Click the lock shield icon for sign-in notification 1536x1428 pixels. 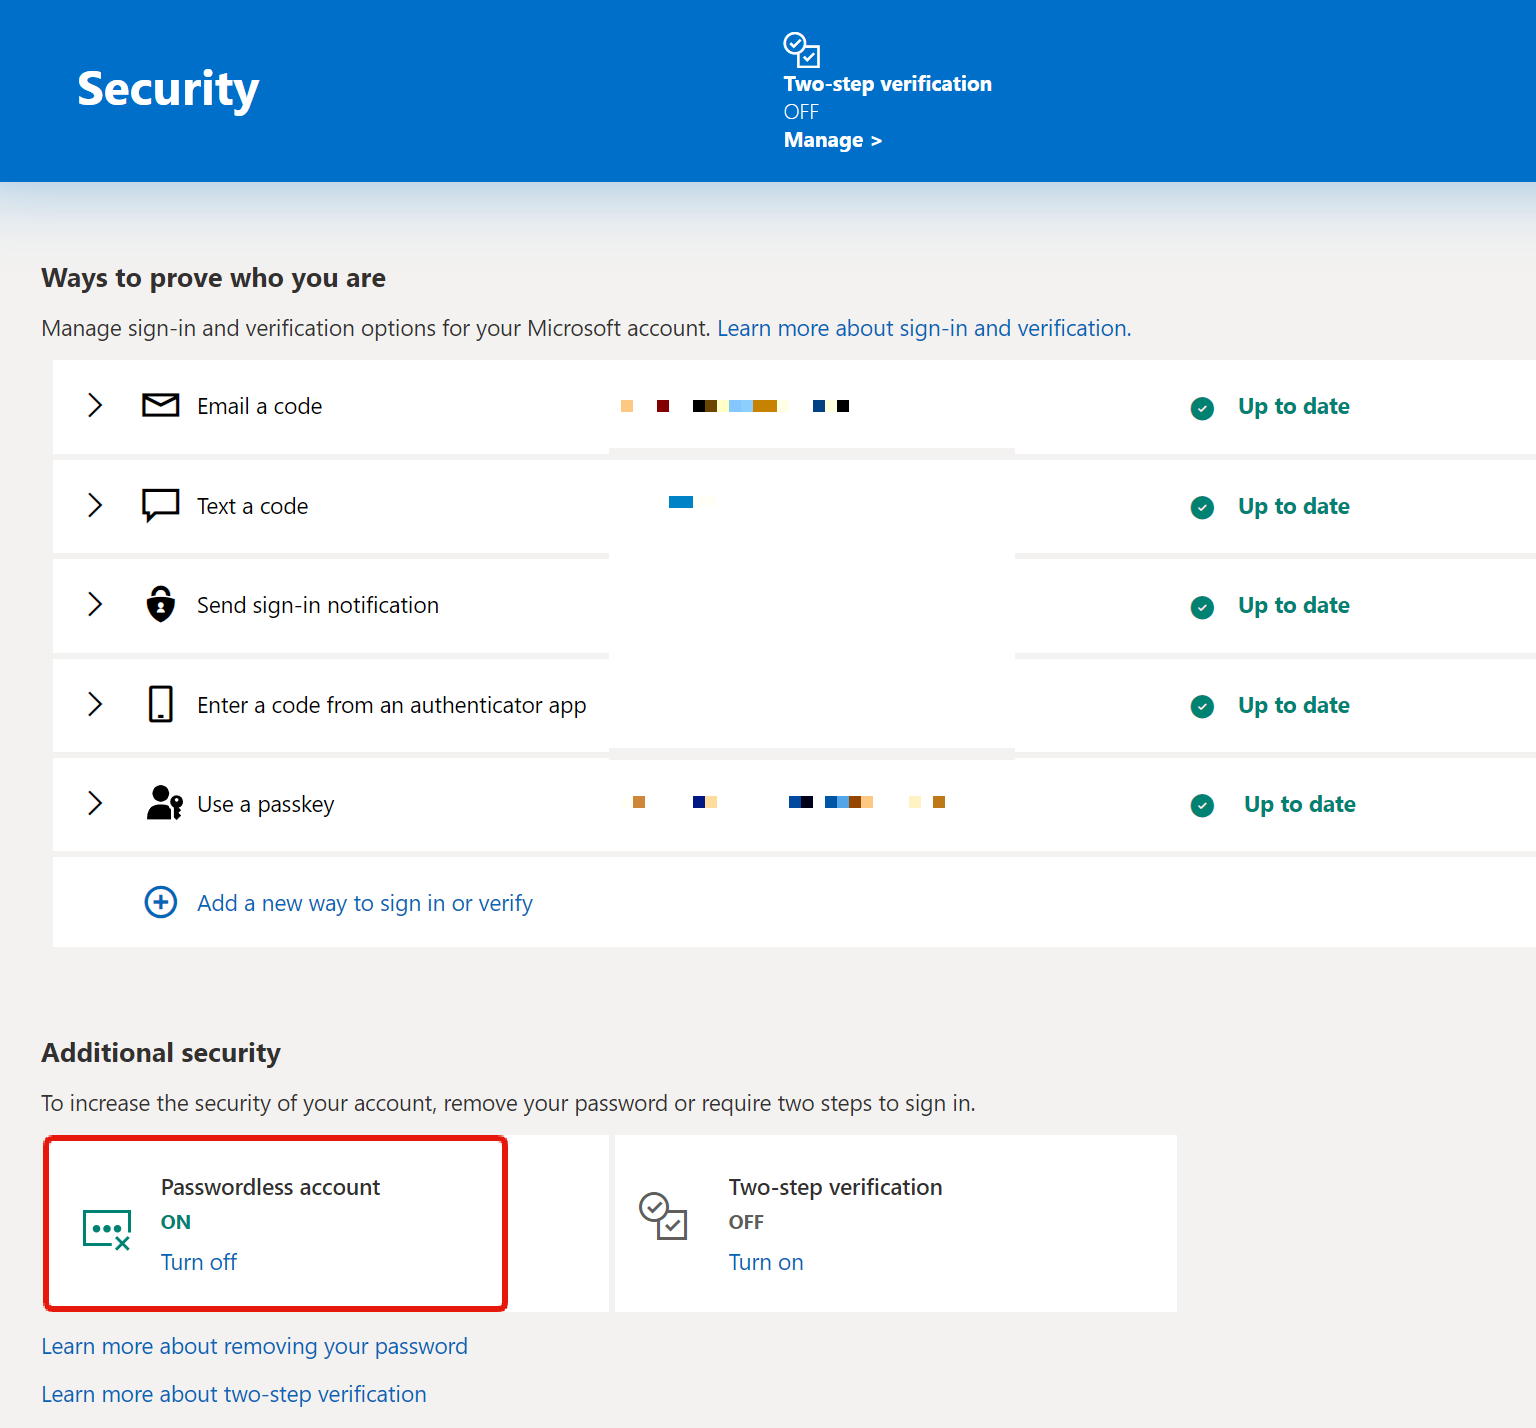161,604
